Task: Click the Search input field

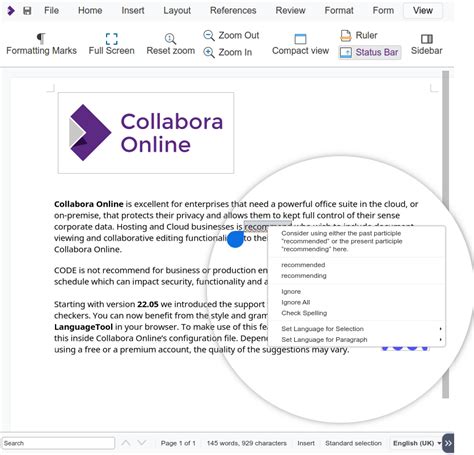Action: (x=58, y=443)
